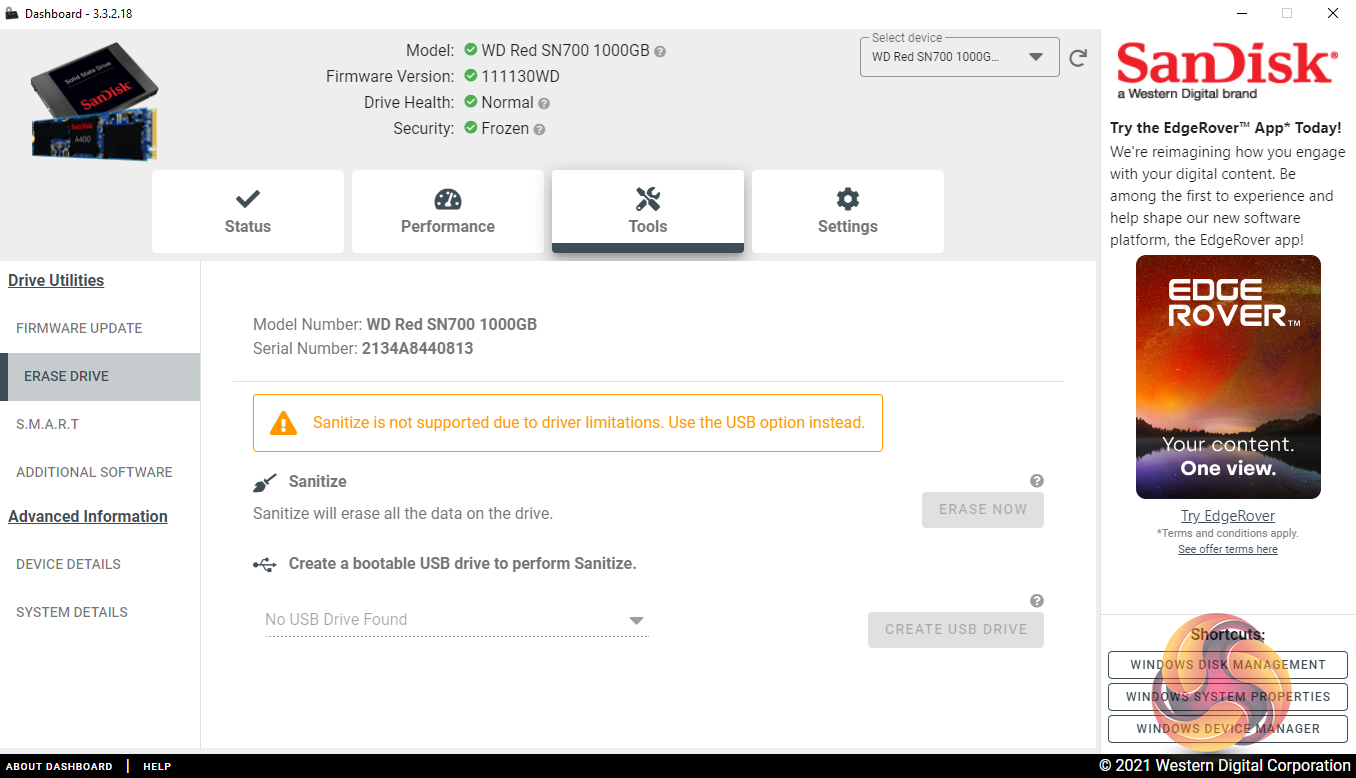This screenshot has height=778, width=1356.
Task: Open the Select device dropdown
Action: coord(959,57)
